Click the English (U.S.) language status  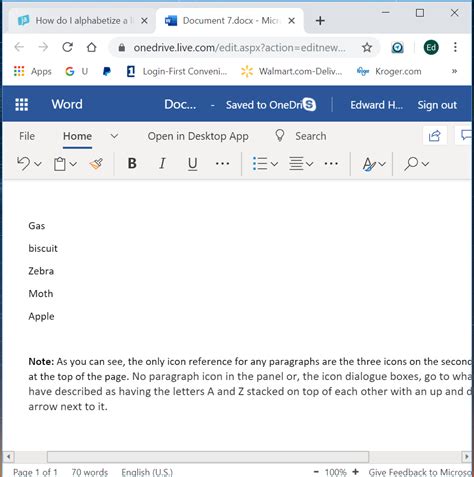point(147,472)
